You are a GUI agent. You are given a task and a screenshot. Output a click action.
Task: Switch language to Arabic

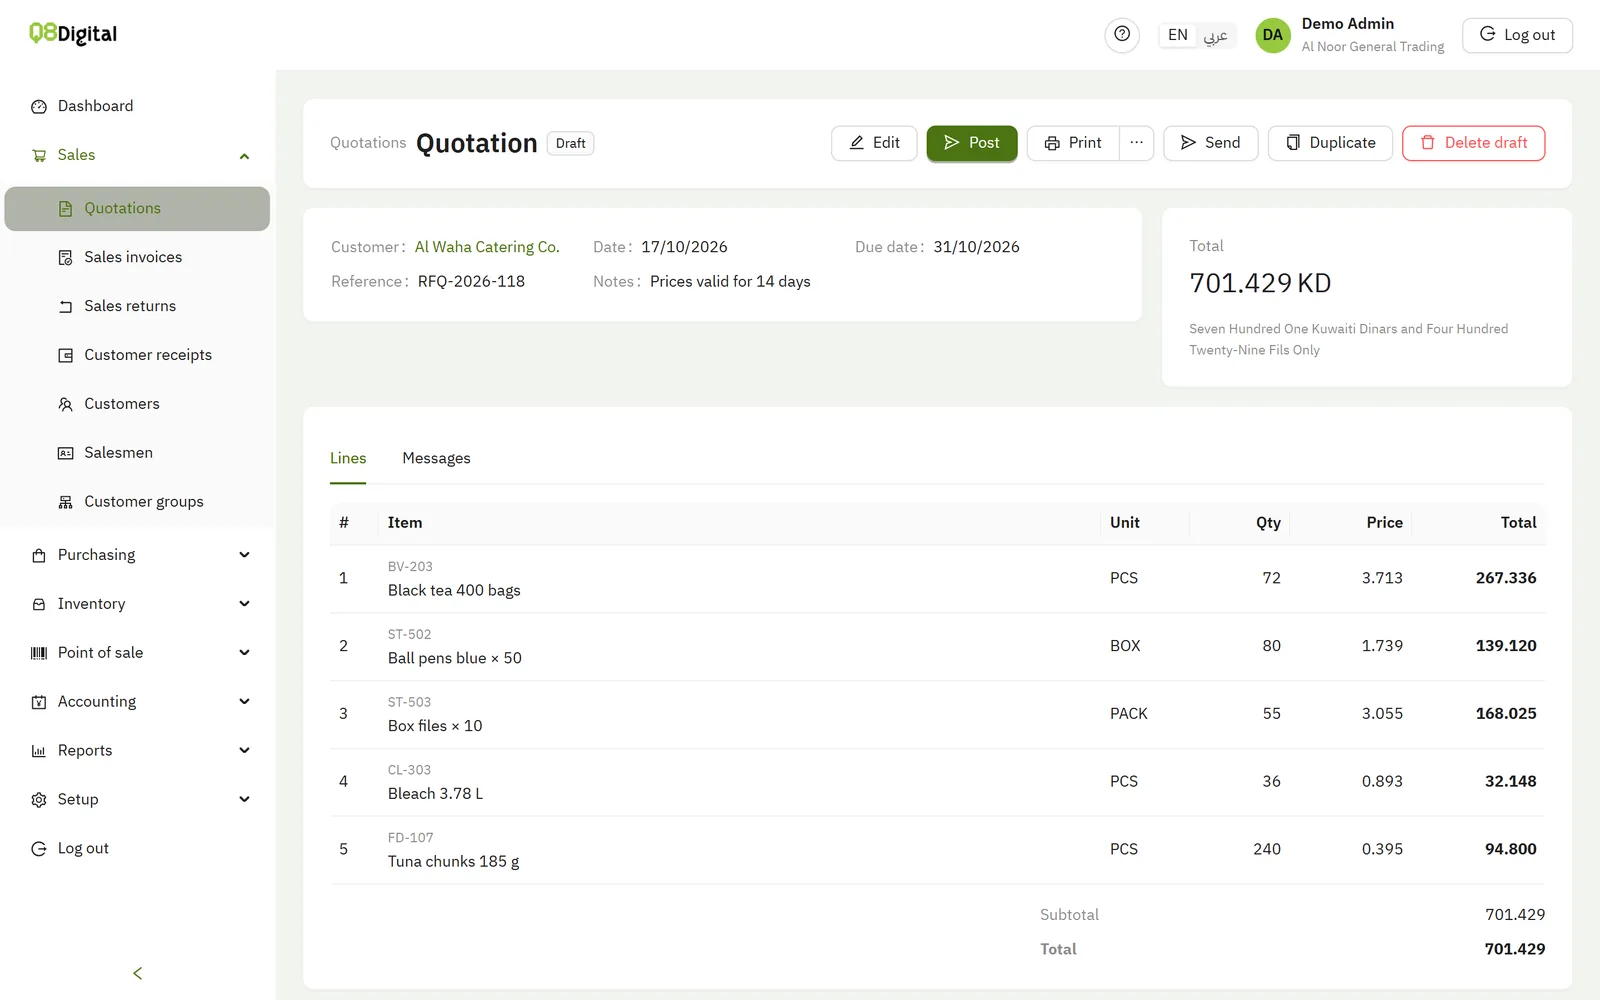(1215, 35)
